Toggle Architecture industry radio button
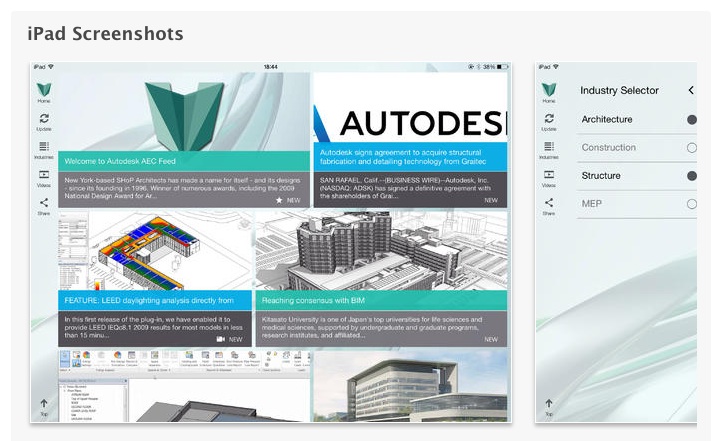716x441 pixels. (x=692, y=120)
